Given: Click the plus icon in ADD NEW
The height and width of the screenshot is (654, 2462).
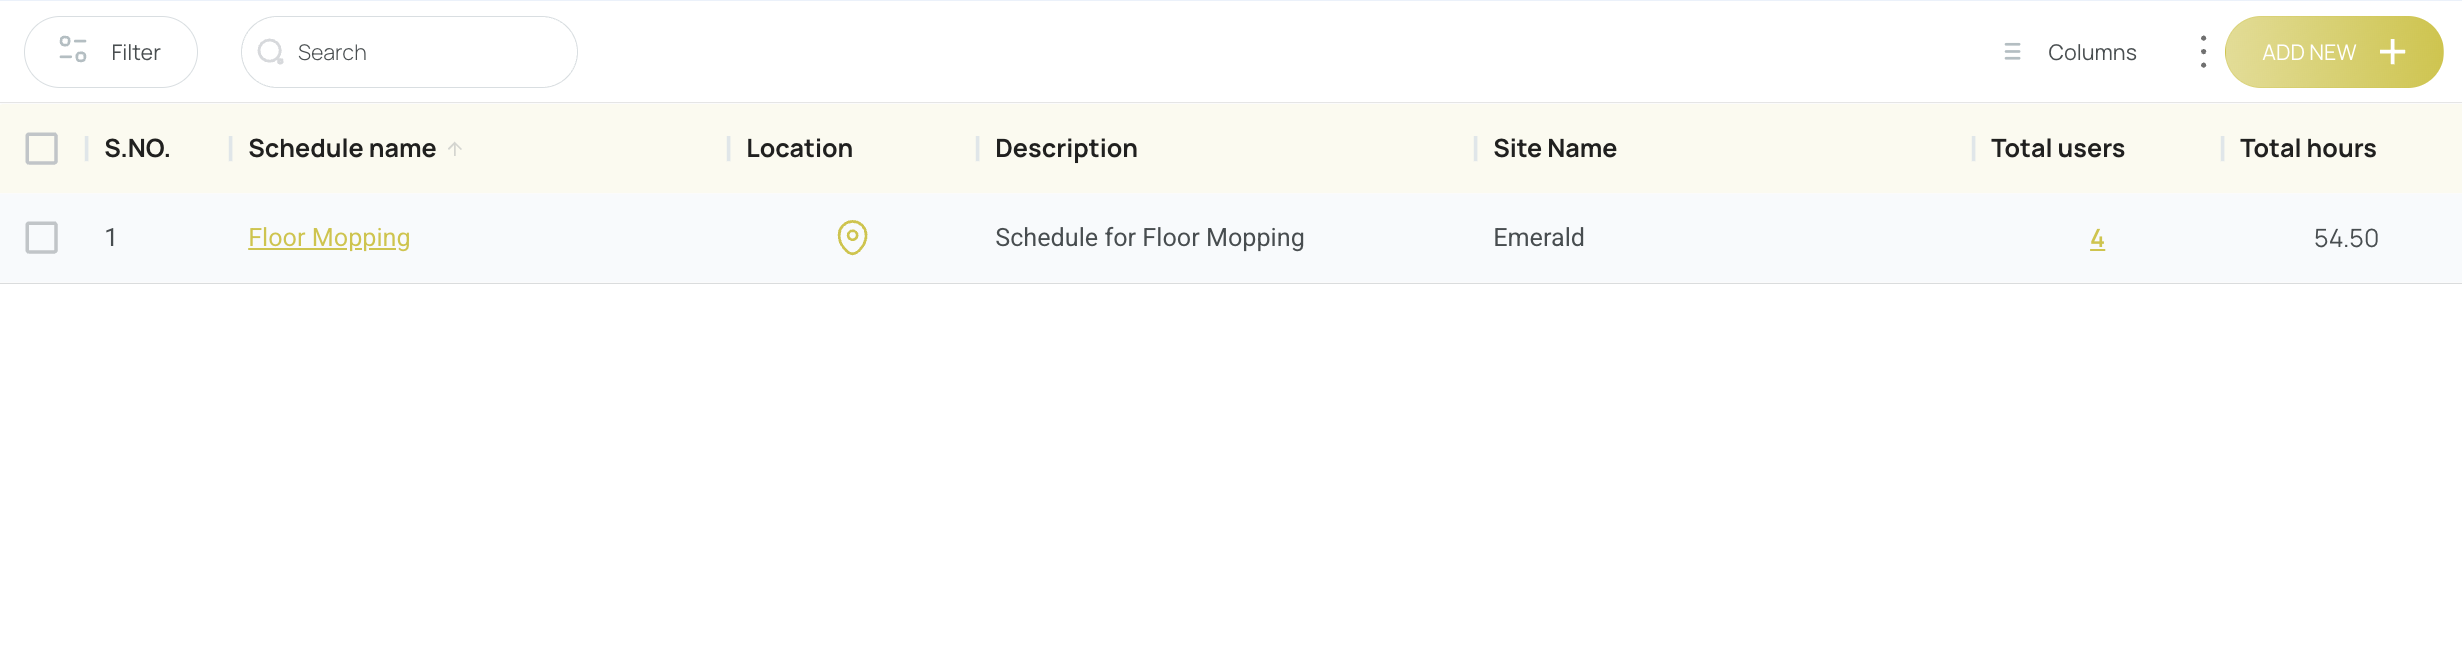Looking at the screenshot, I should click(x=2392, y=52).
